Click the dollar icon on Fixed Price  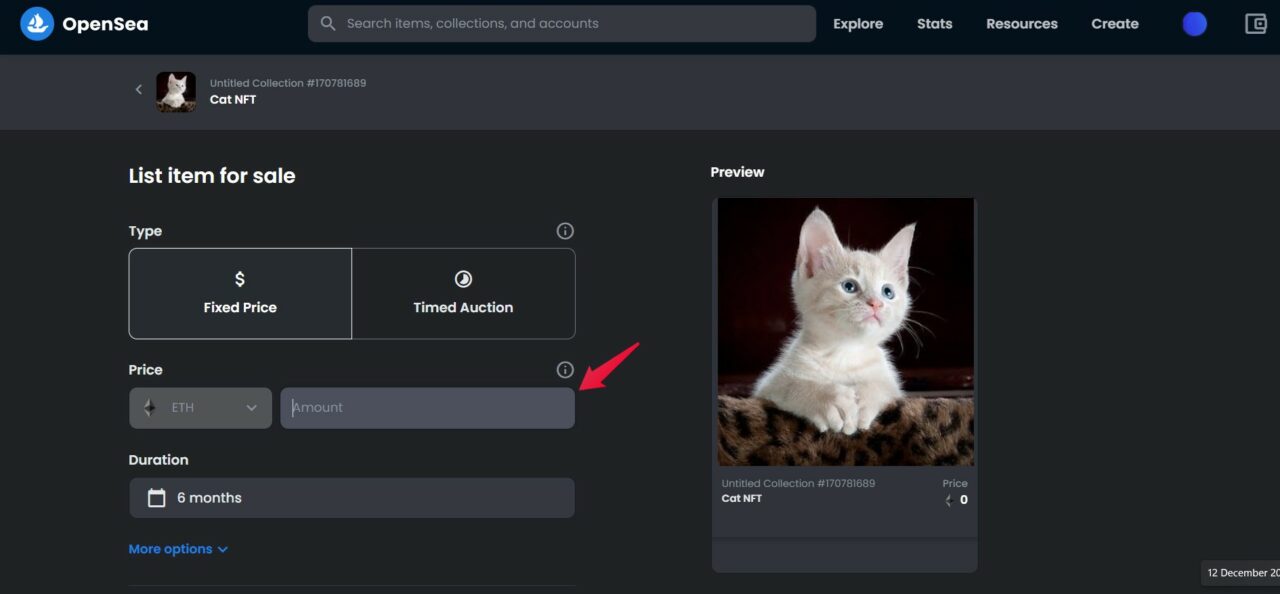240,280
